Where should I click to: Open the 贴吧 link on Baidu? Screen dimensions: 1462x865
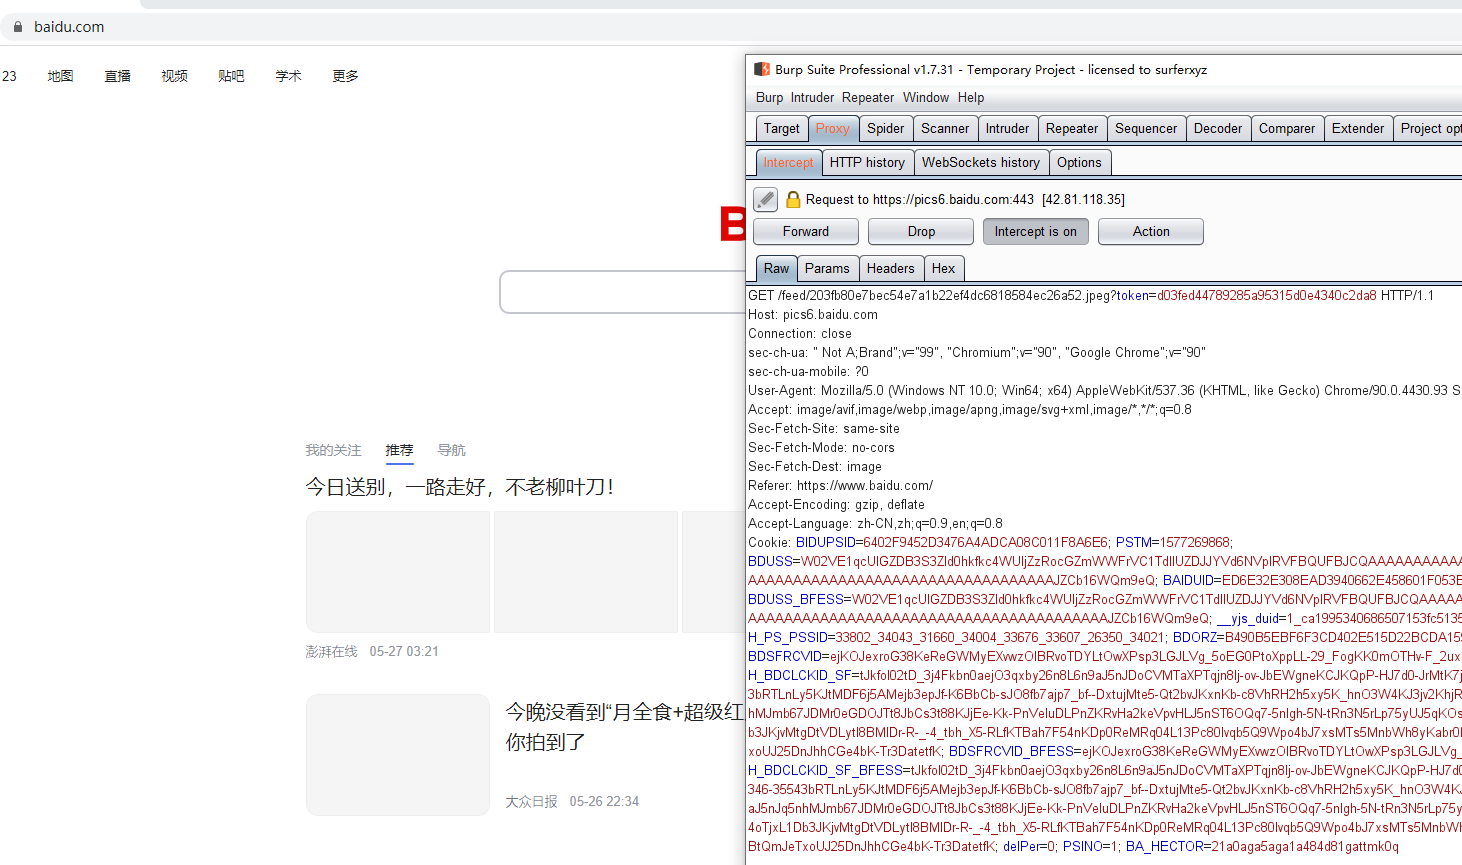tap(231, 76)
